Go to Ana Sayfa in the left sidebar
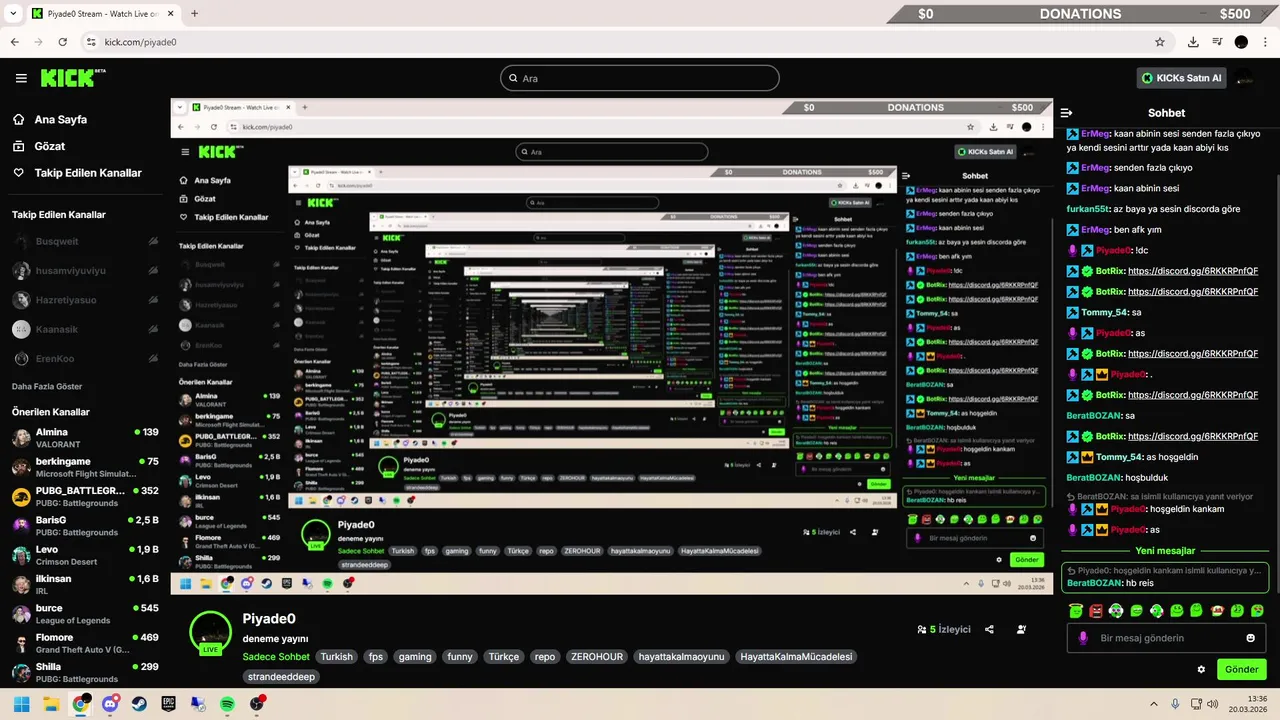The height and width of the screenshot is (720, 1280). 61,119
